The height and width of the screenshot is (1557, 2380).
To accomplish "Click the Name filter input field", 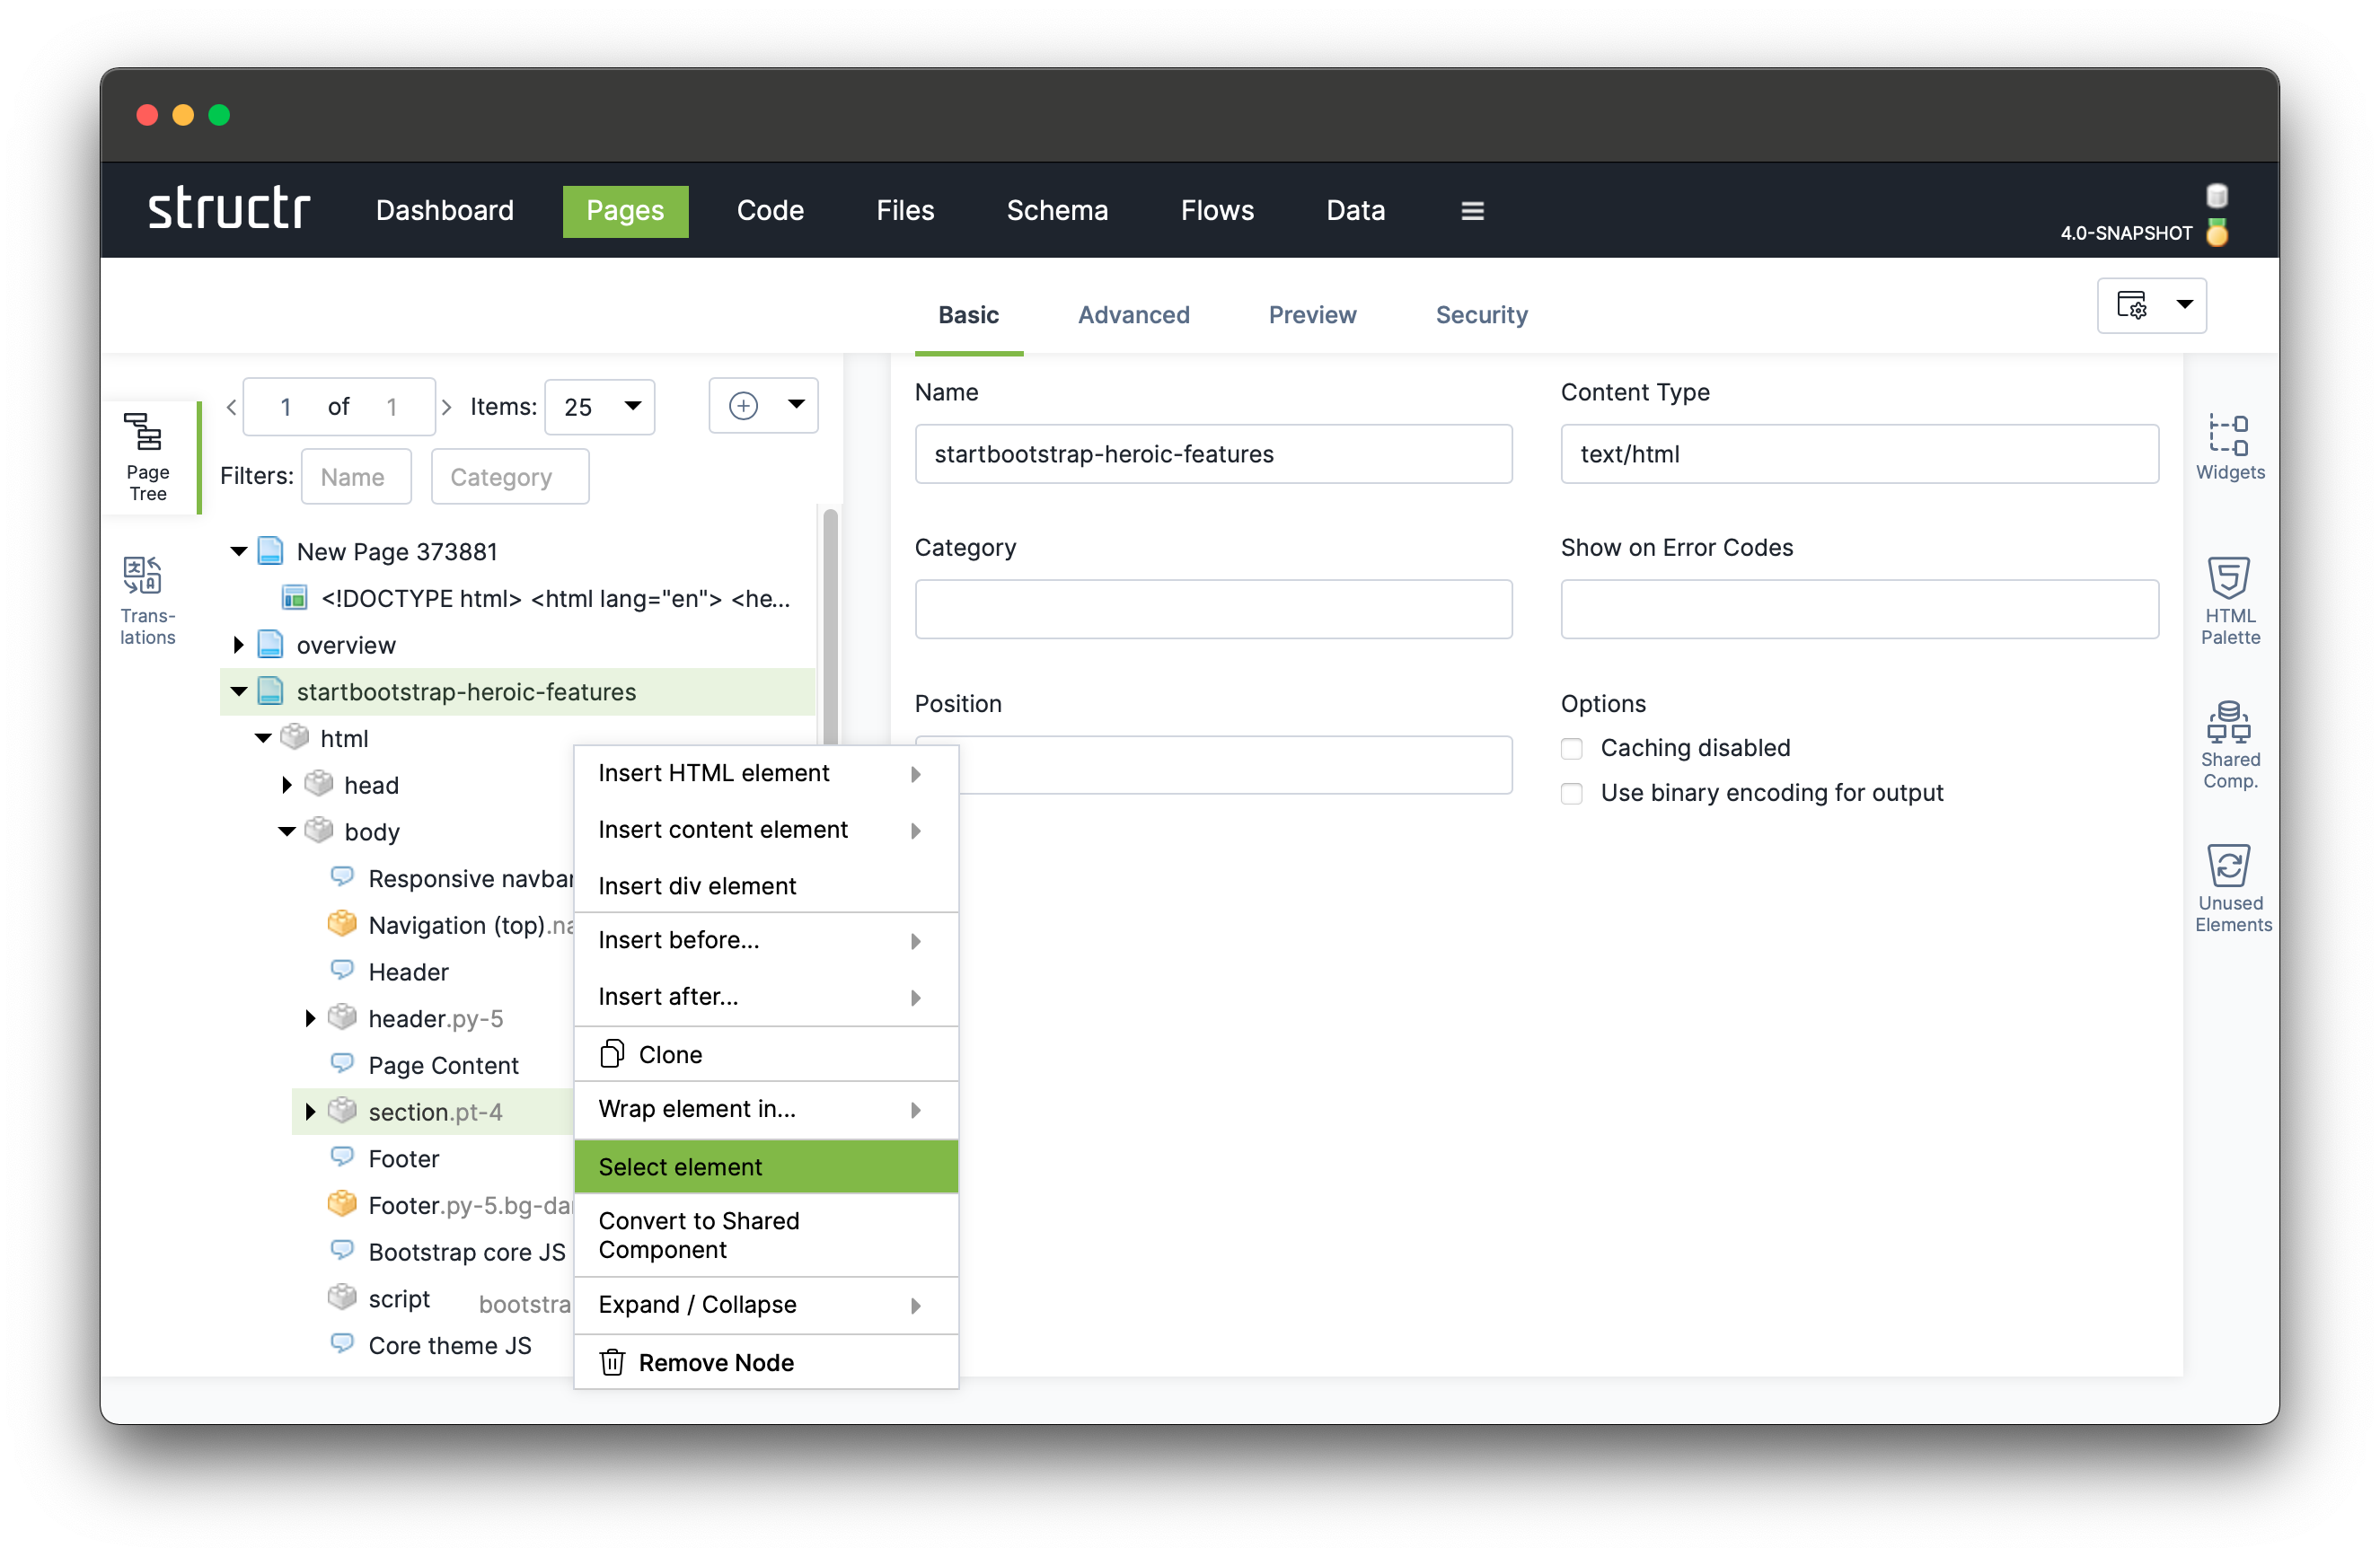I will (356, 476).
